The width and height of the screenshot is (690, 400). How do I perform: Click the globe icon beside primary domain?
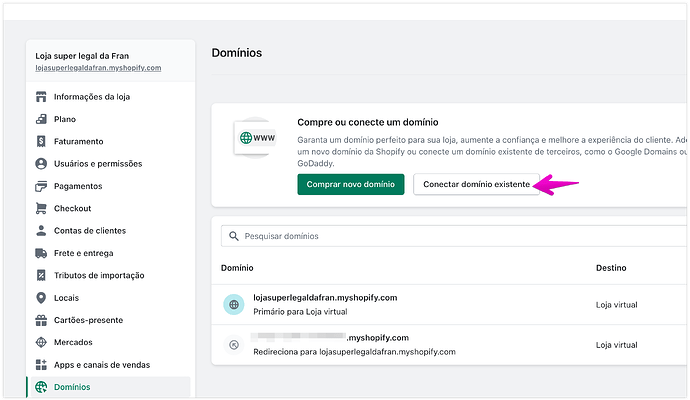click(x=233, y=304)
